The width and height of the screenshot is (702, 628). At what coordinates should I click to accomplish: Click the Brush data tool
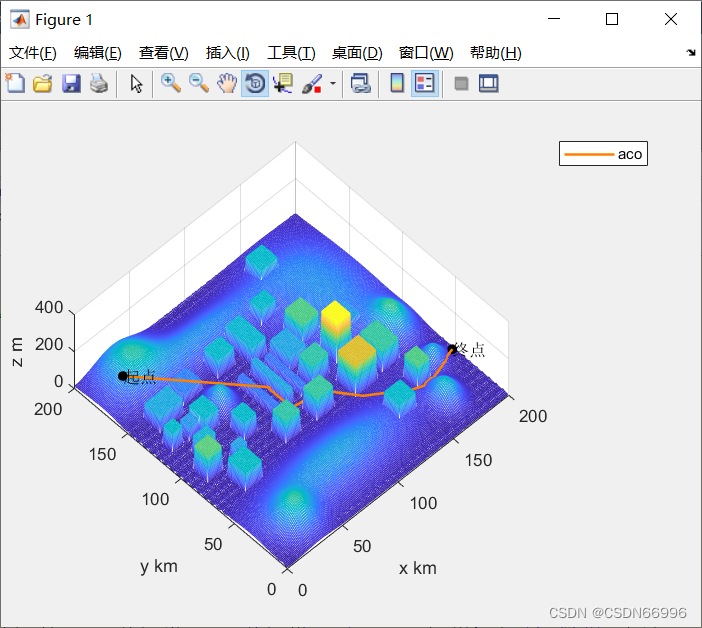point(312,83)
